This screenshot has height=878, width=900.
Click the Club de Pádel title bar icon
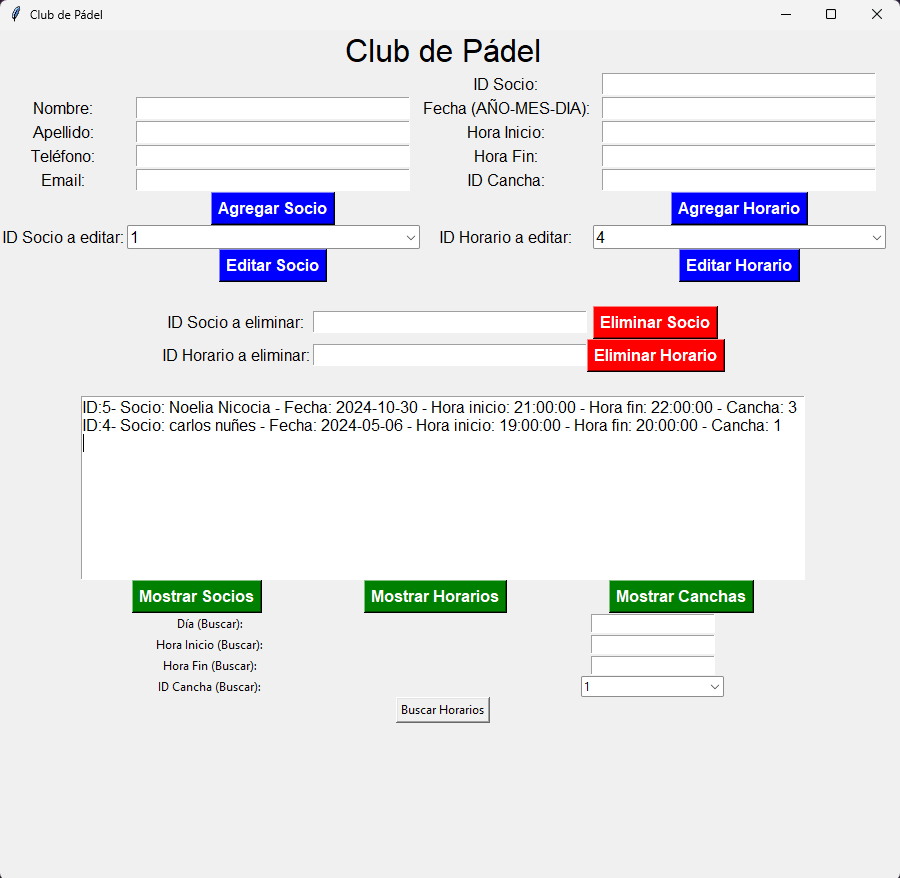coord(14,14)
